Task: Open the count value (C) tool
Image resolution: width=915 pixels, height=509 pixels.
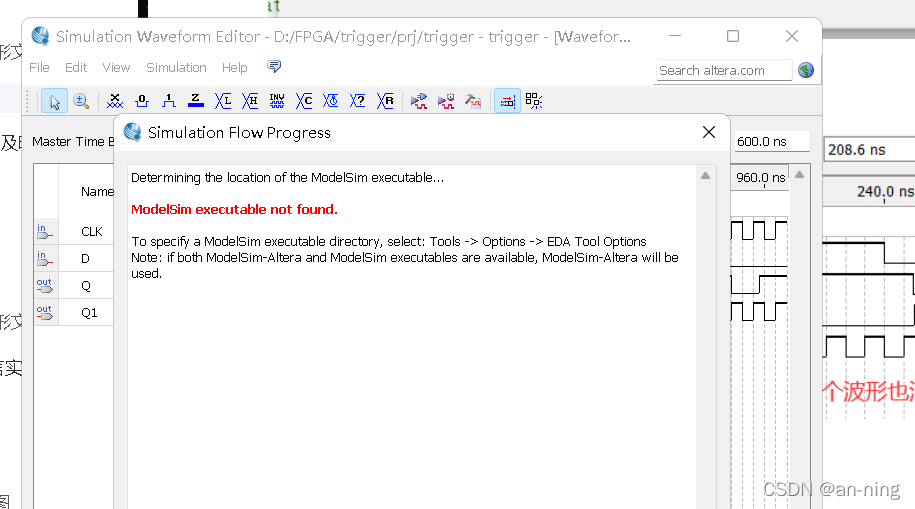Action: coord(304,101)
